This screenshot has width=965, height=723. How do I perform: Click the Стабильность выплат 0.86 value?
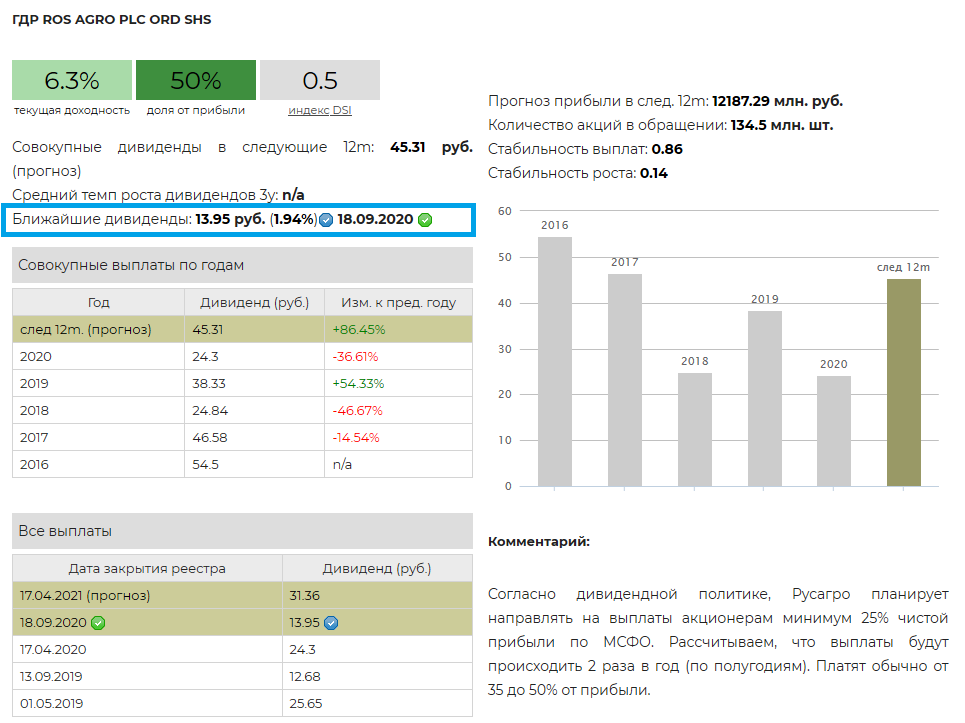tap(667, 149)
